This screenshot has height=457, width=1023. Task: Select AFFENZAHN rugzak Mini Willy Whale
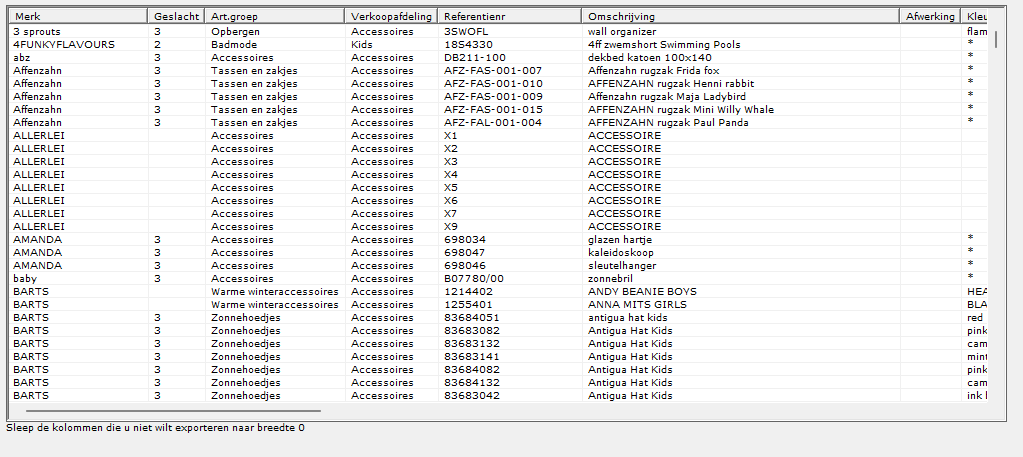pos(680,110)
